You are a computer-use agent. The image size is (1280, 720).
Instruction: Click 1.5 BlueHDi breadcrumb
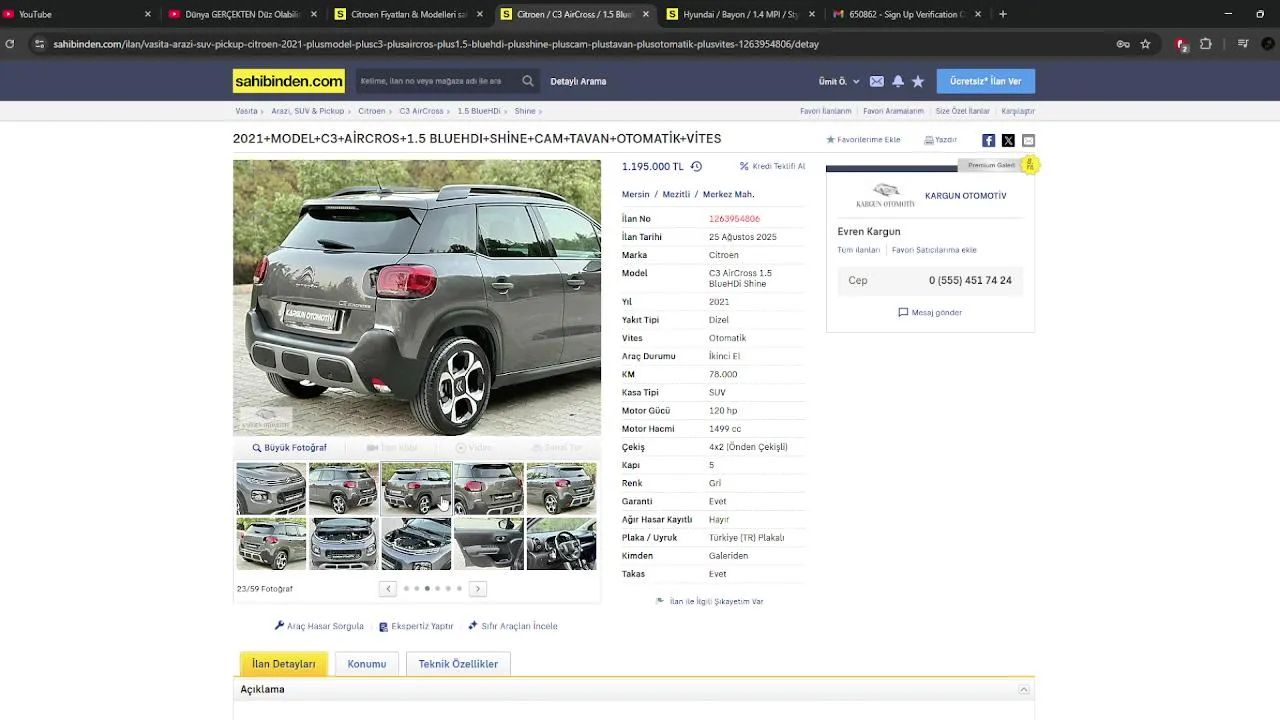479,111
